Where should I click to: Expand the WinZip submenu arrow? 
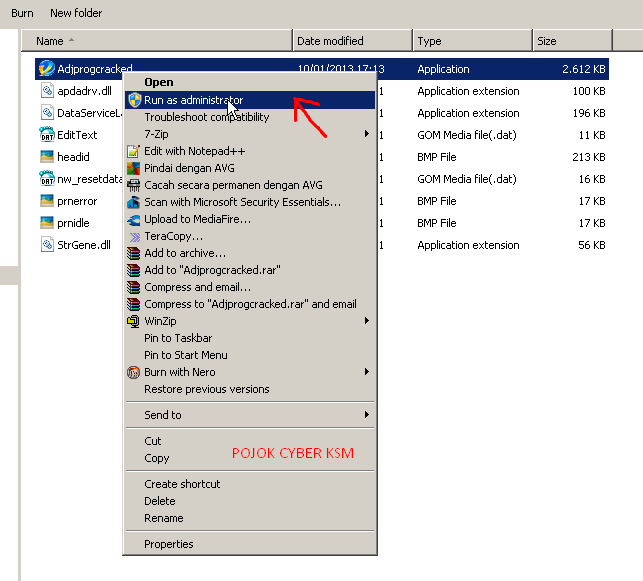[367, 321]
